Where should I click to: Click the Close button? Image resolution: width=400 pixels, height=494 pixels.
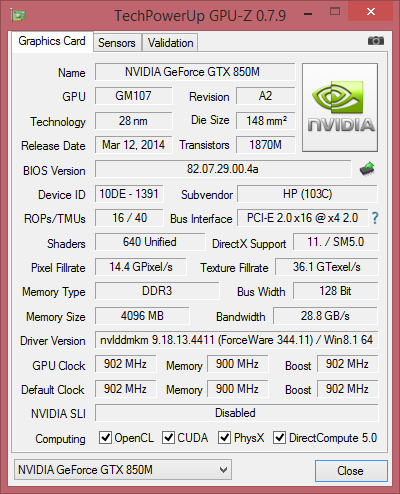click(351, 471)
